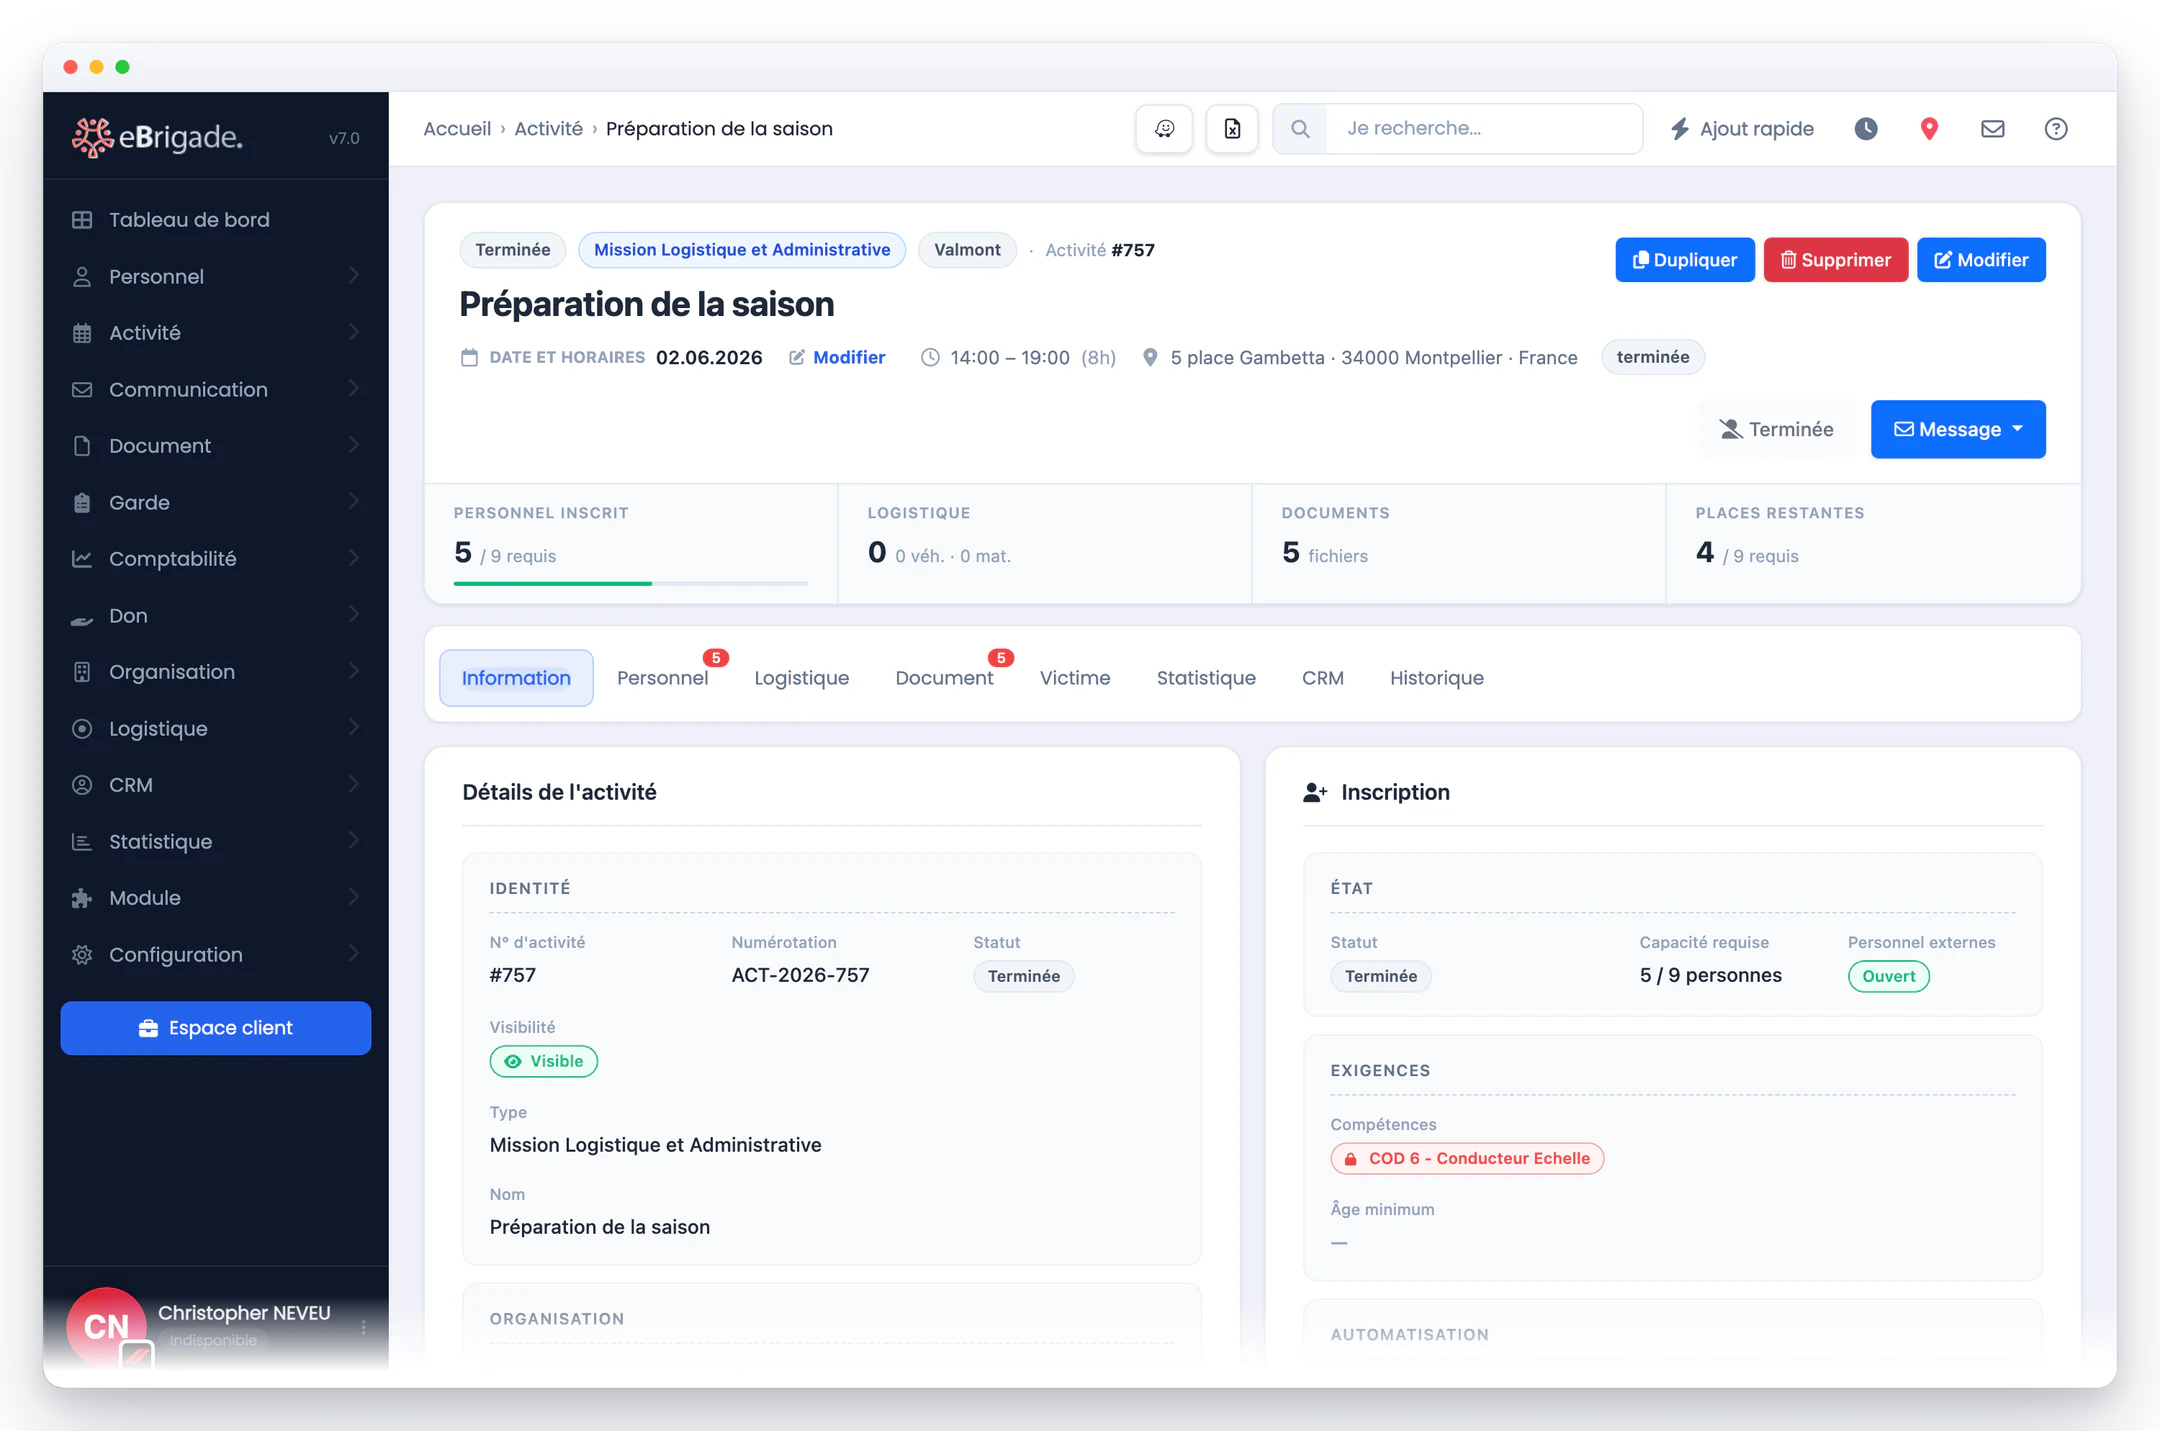2160x1431 pixels.
Task: Click the Statistique bars icon in sidebar
Action: point(82,842)
